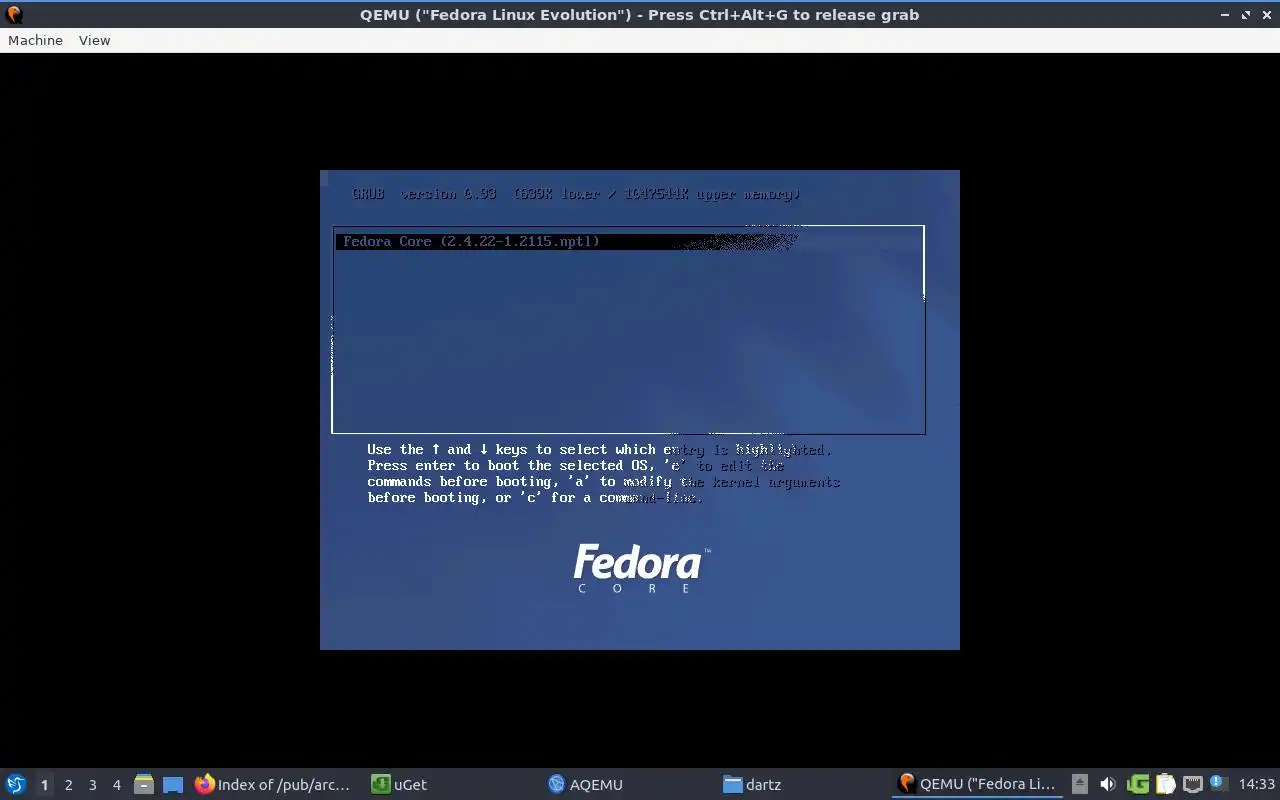Open the clipboard manager tray icon

(x=1165, y=784)
